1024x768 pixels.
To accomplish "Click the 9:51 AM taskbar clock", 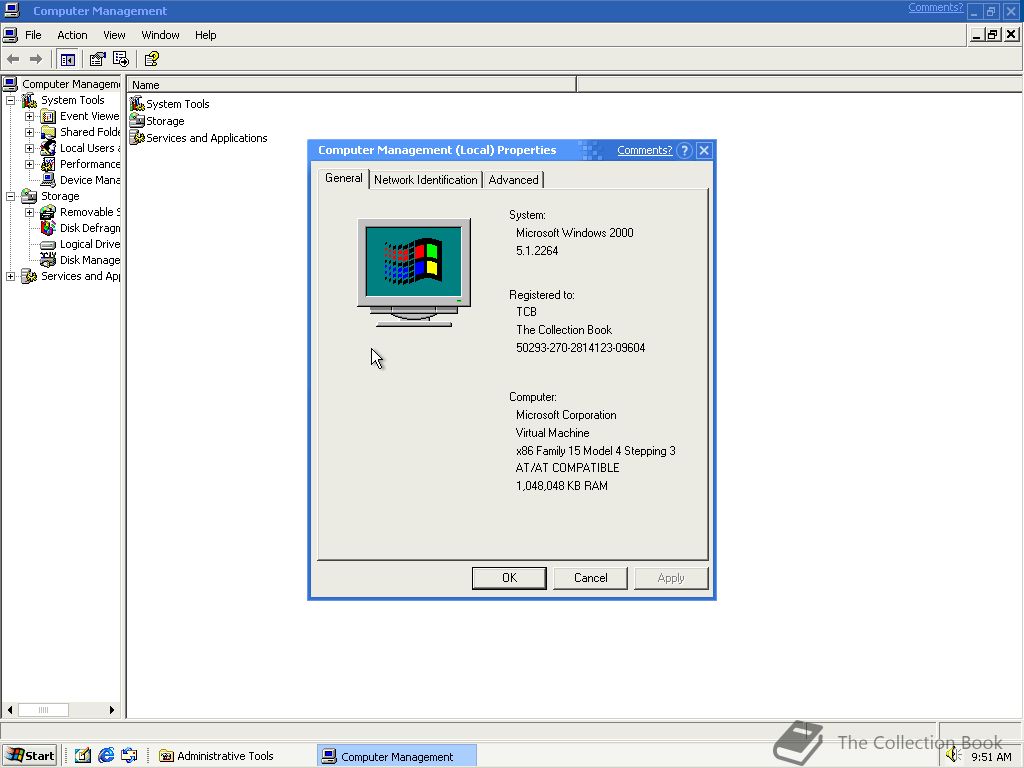I will [991, 757].
